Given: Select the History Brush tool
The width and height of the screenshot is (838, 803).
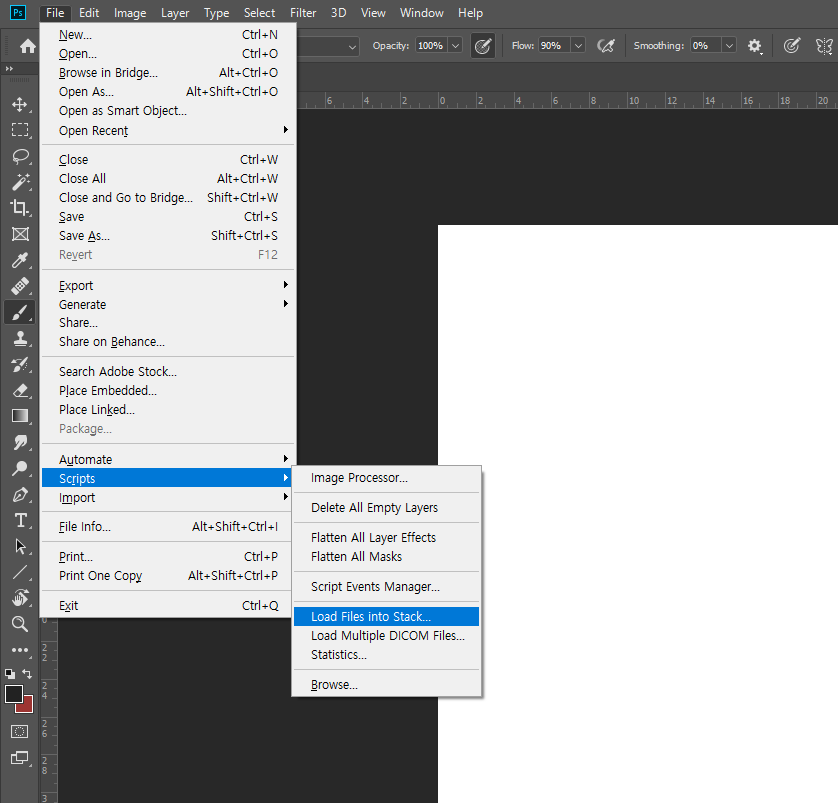Looking at the screenshot, I should tap(20, 364).
